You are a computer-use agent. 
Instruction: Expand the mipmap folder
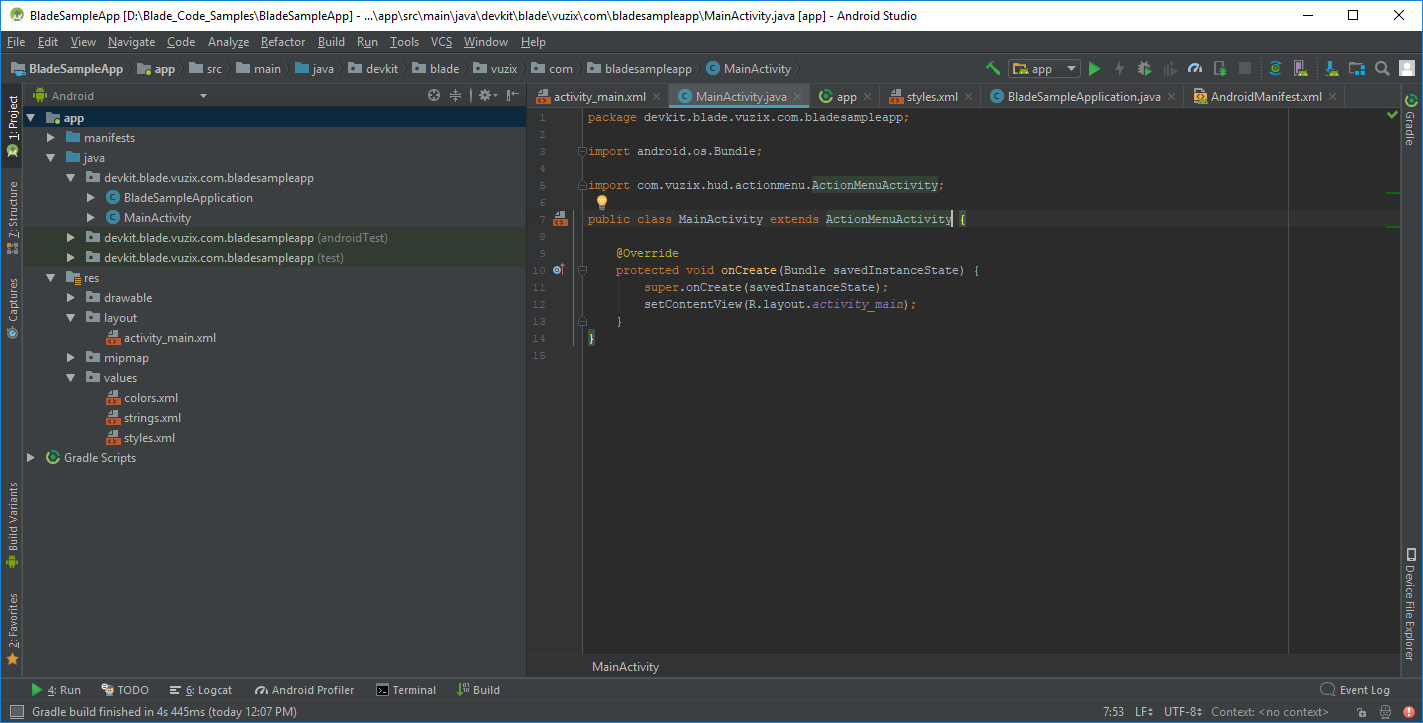click(x=70, y=358)
